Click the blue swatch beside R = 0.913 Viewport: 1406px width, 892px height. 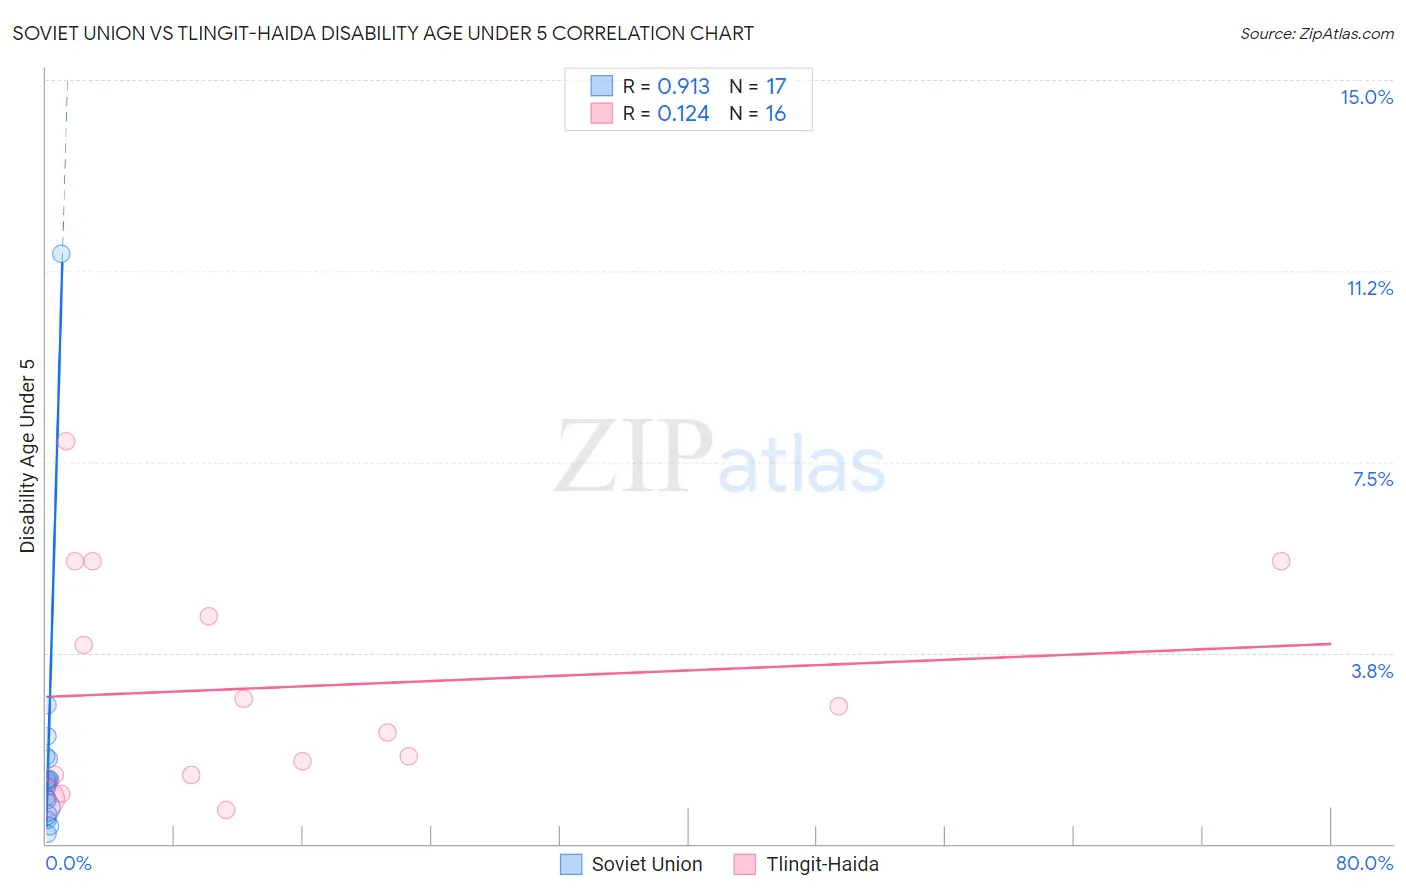point(601,86)
